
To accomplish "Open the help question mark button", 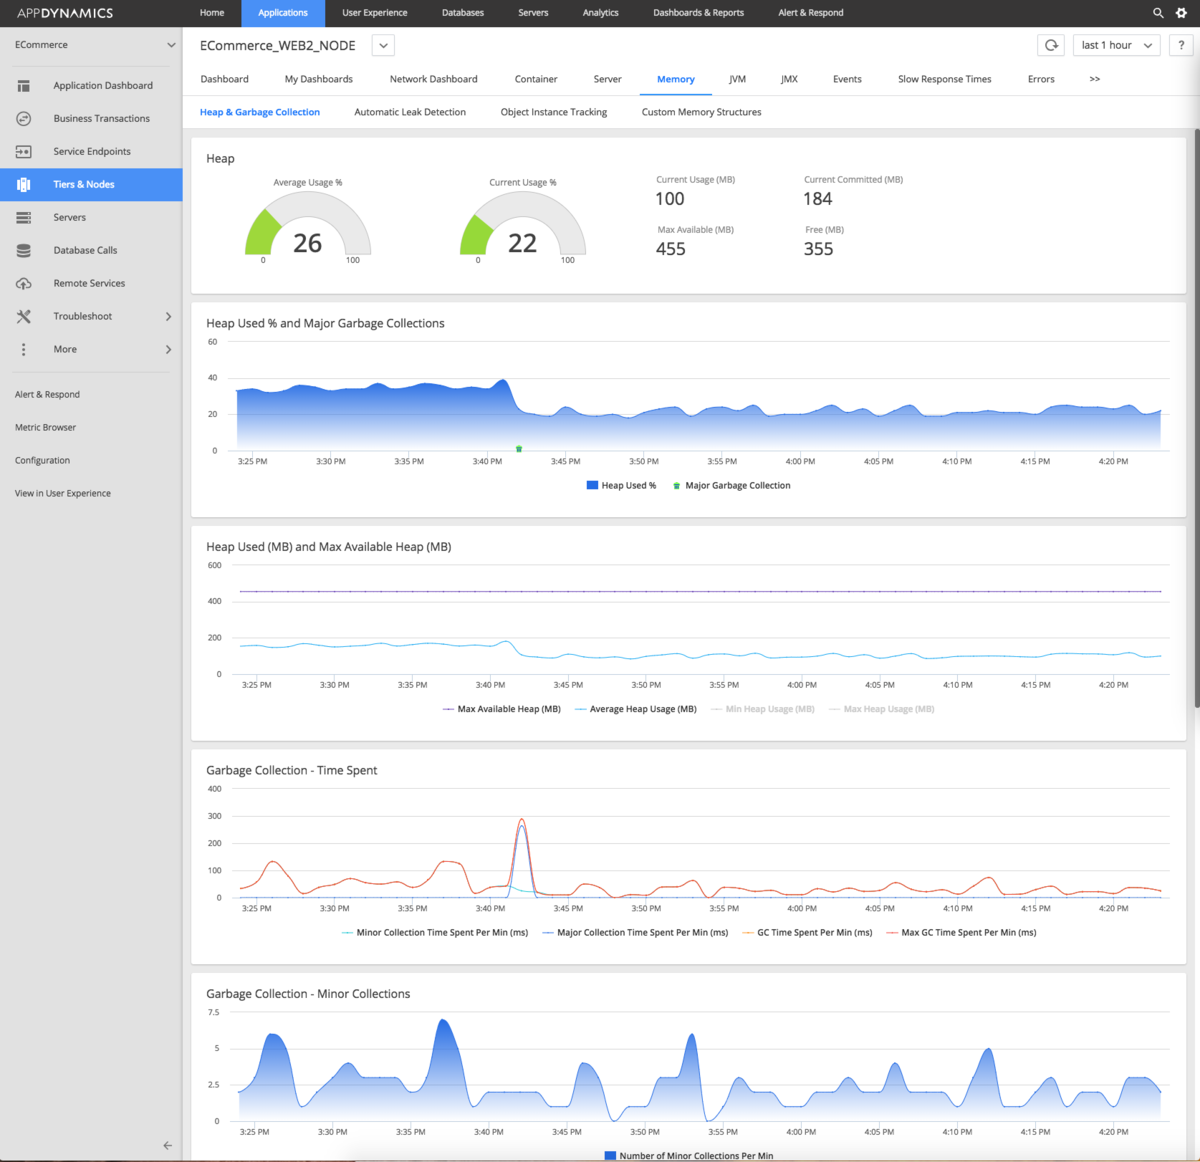I will click(1181, 45).
